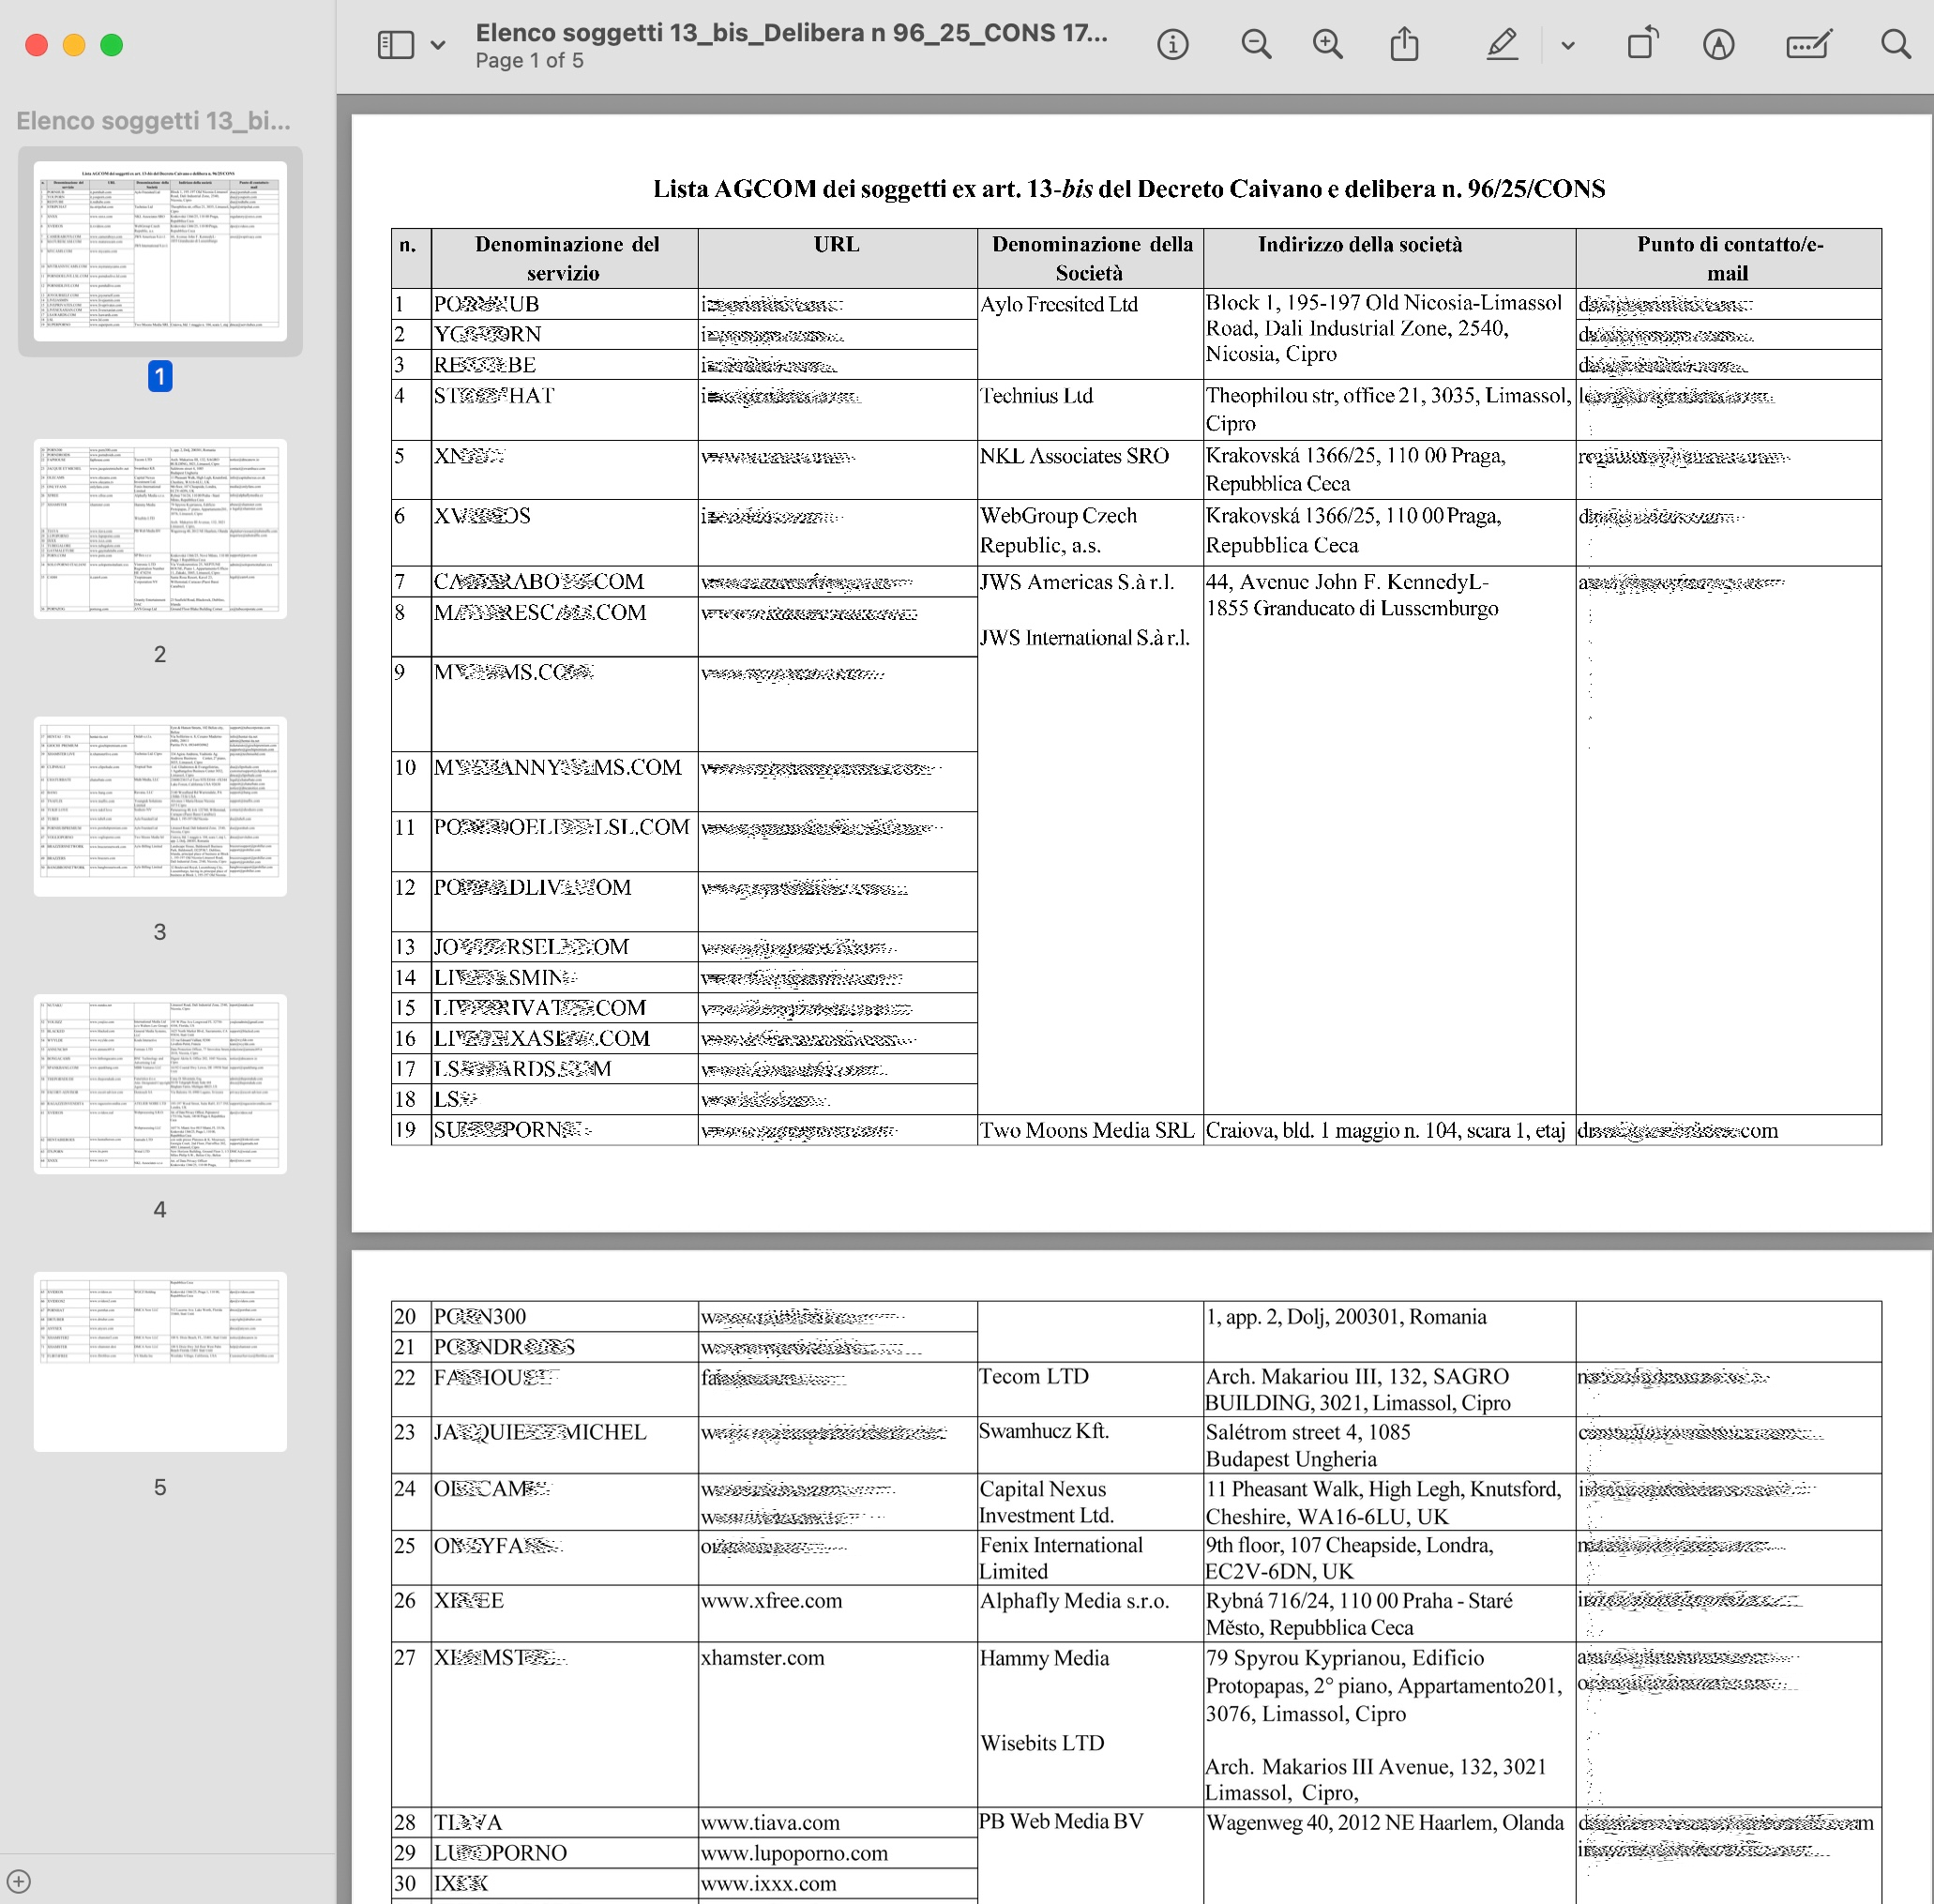Screen dimensions: 1934x1904
Task: Click the sidebar view toggle icon
Action: [395, 45]
